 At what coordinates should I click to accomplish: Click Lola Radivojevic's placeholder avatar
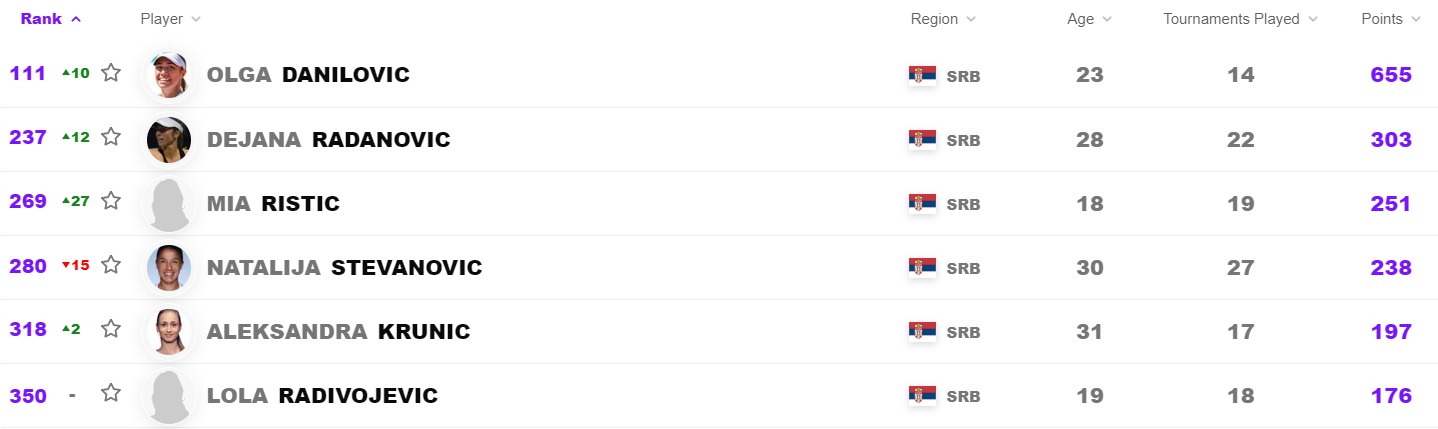click(x=168, y=395)
